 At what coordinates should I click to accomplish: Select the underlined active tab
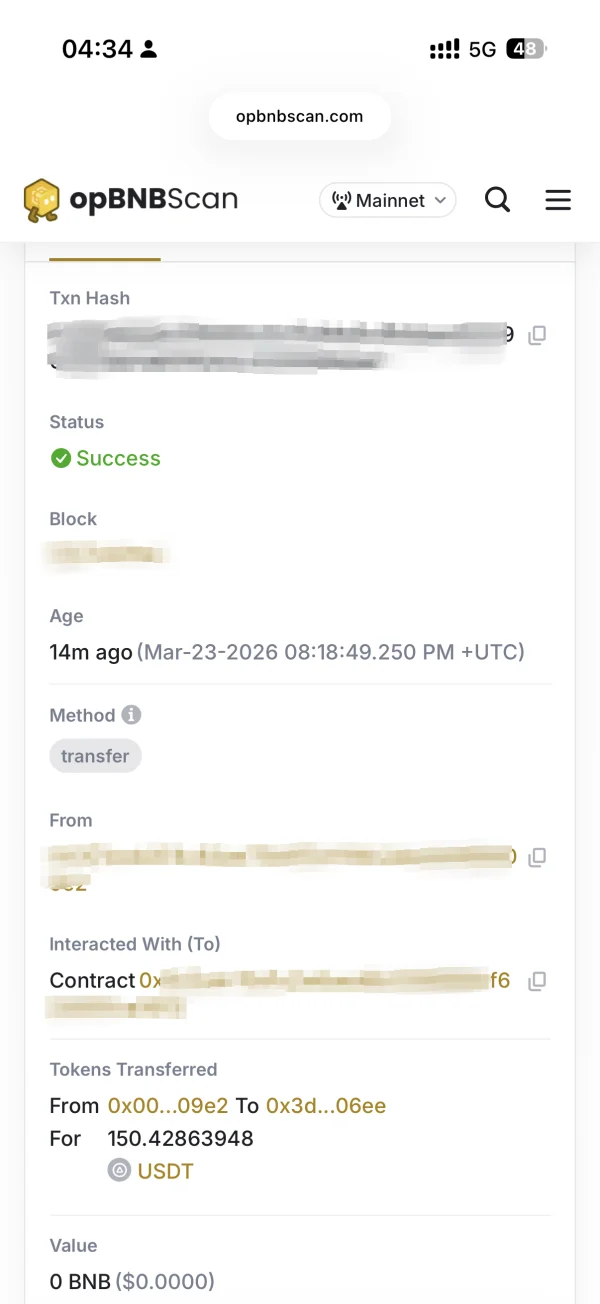pos(105,252)
